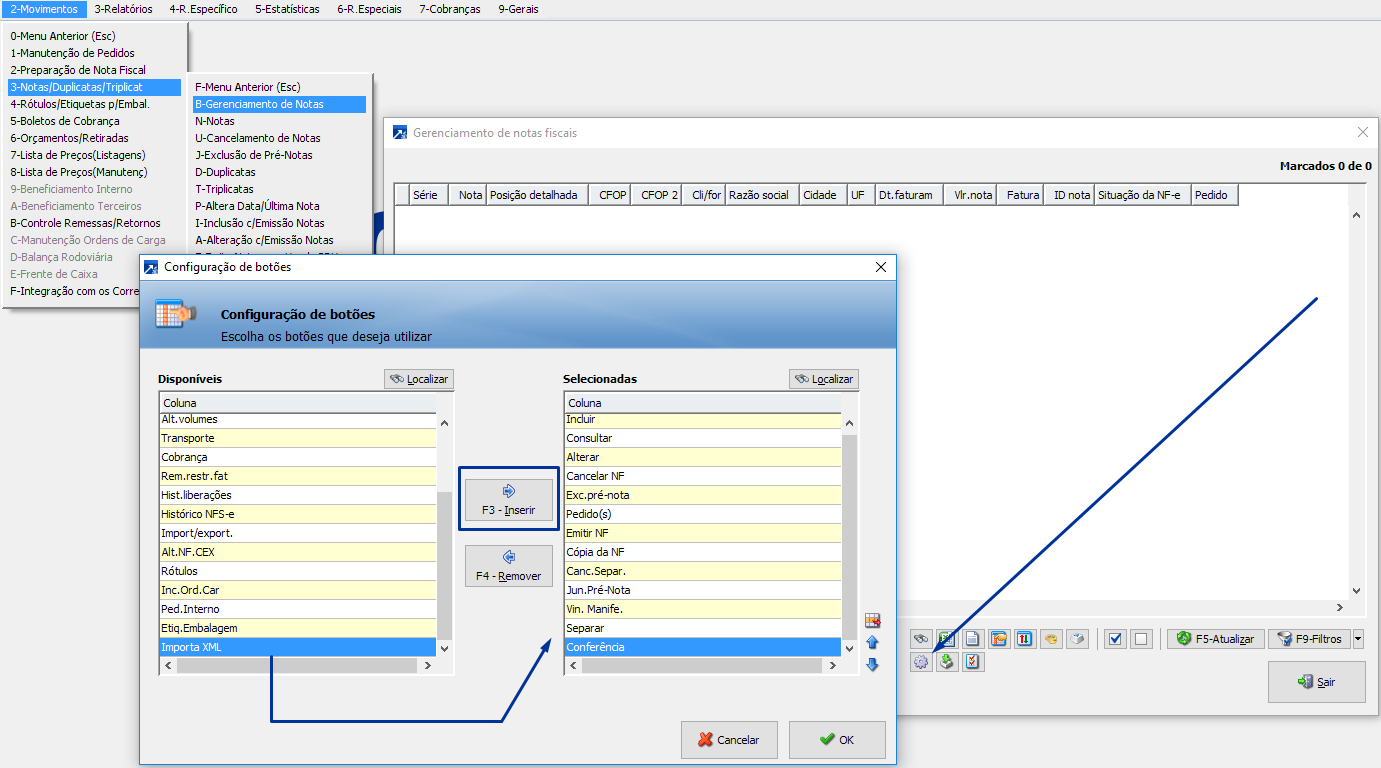
Task: Click the F5-Atualizar refresh button
Action: (x=1215, y=639)
